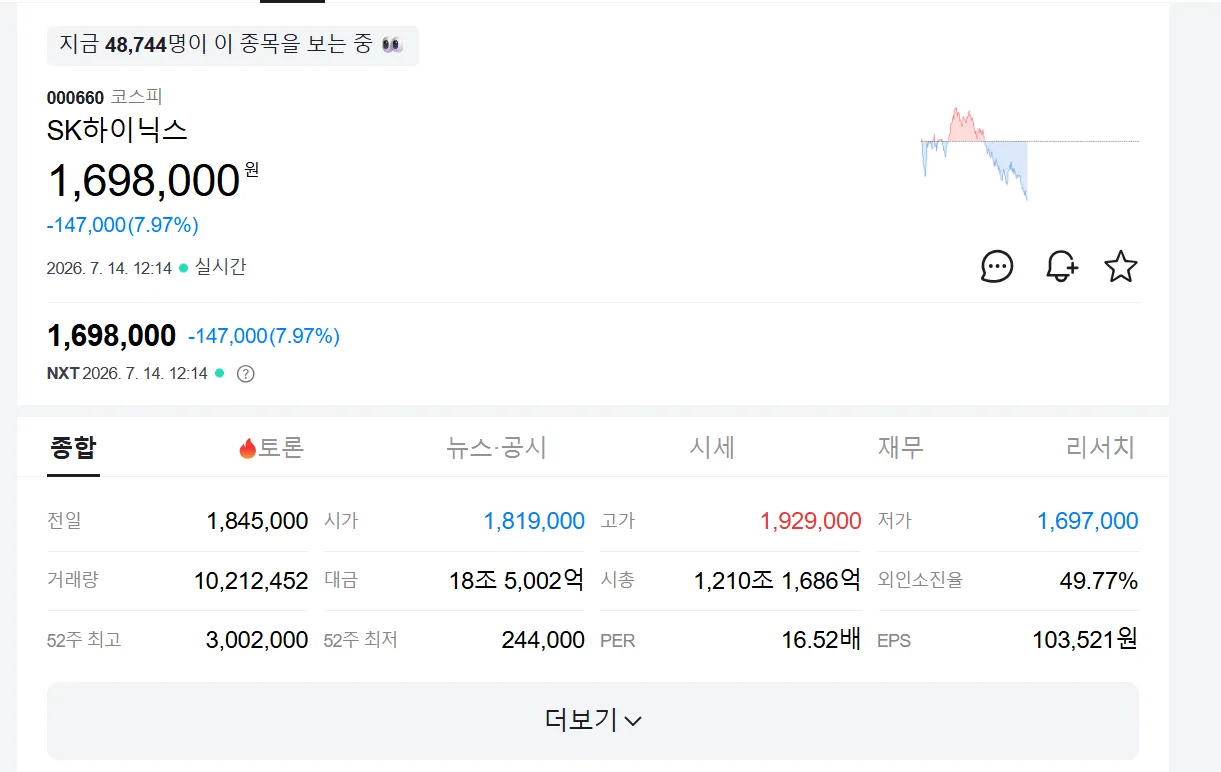Click the 전일 value 1,845,000
The width and height of the screenshot is (1221, 772).
257,521
